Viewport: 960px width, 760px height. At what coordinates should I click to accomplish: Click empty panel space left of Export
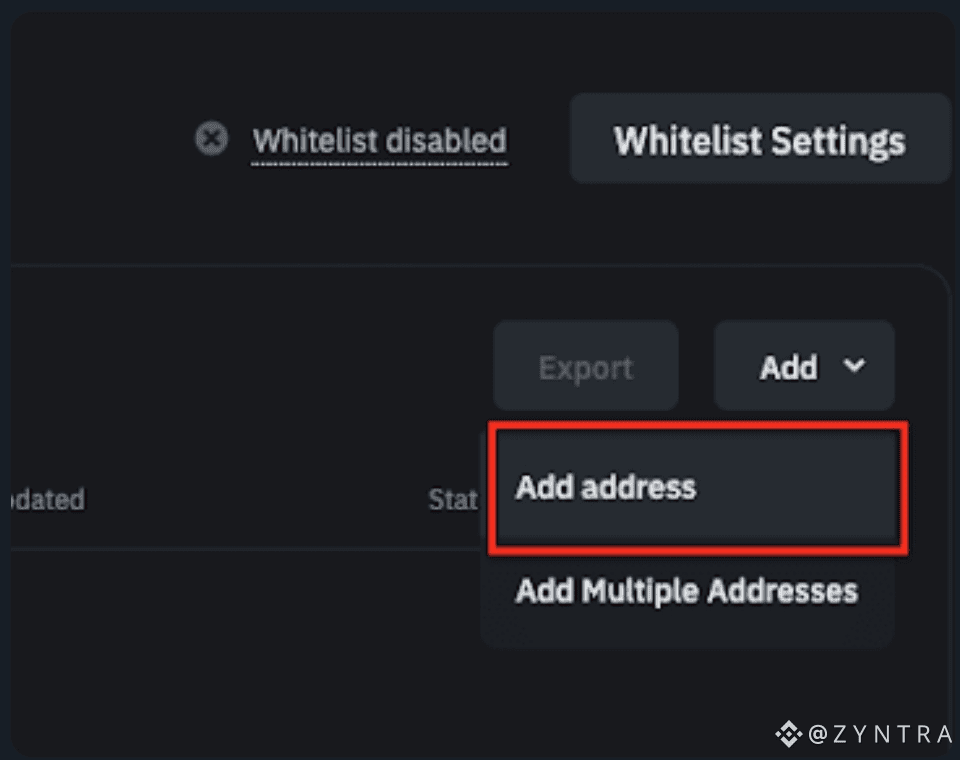point(250,366)
